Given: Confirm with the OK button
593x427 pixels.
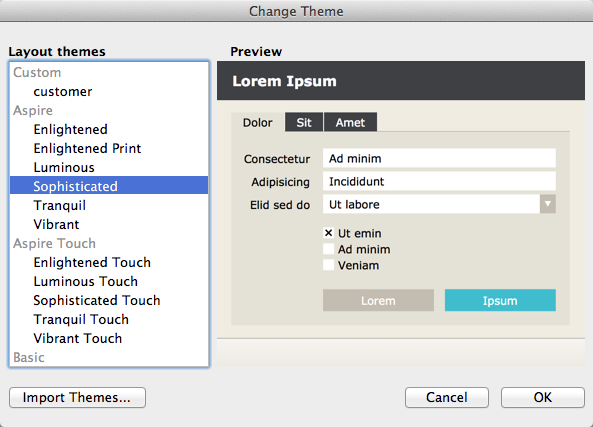Looking at the screenshot, I should coord(543,397).
